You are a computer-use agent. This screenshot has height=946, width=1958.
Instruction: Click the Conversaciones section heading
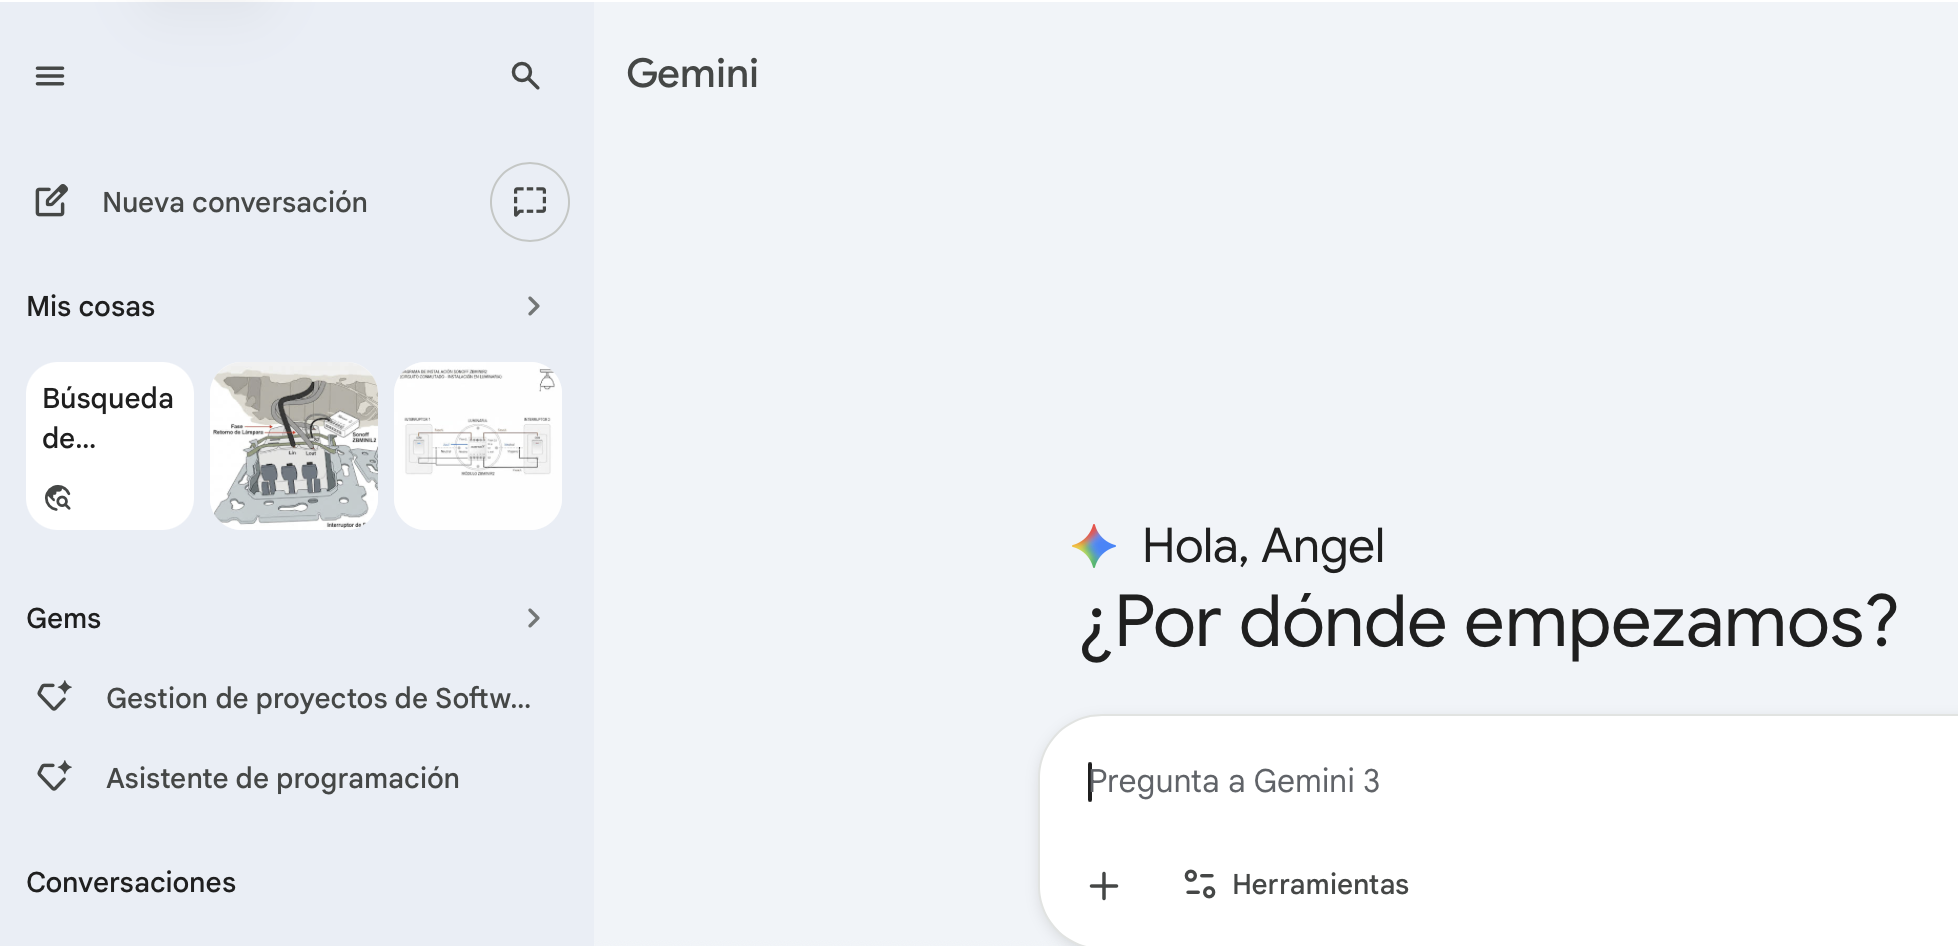click(x=131, y=882)
